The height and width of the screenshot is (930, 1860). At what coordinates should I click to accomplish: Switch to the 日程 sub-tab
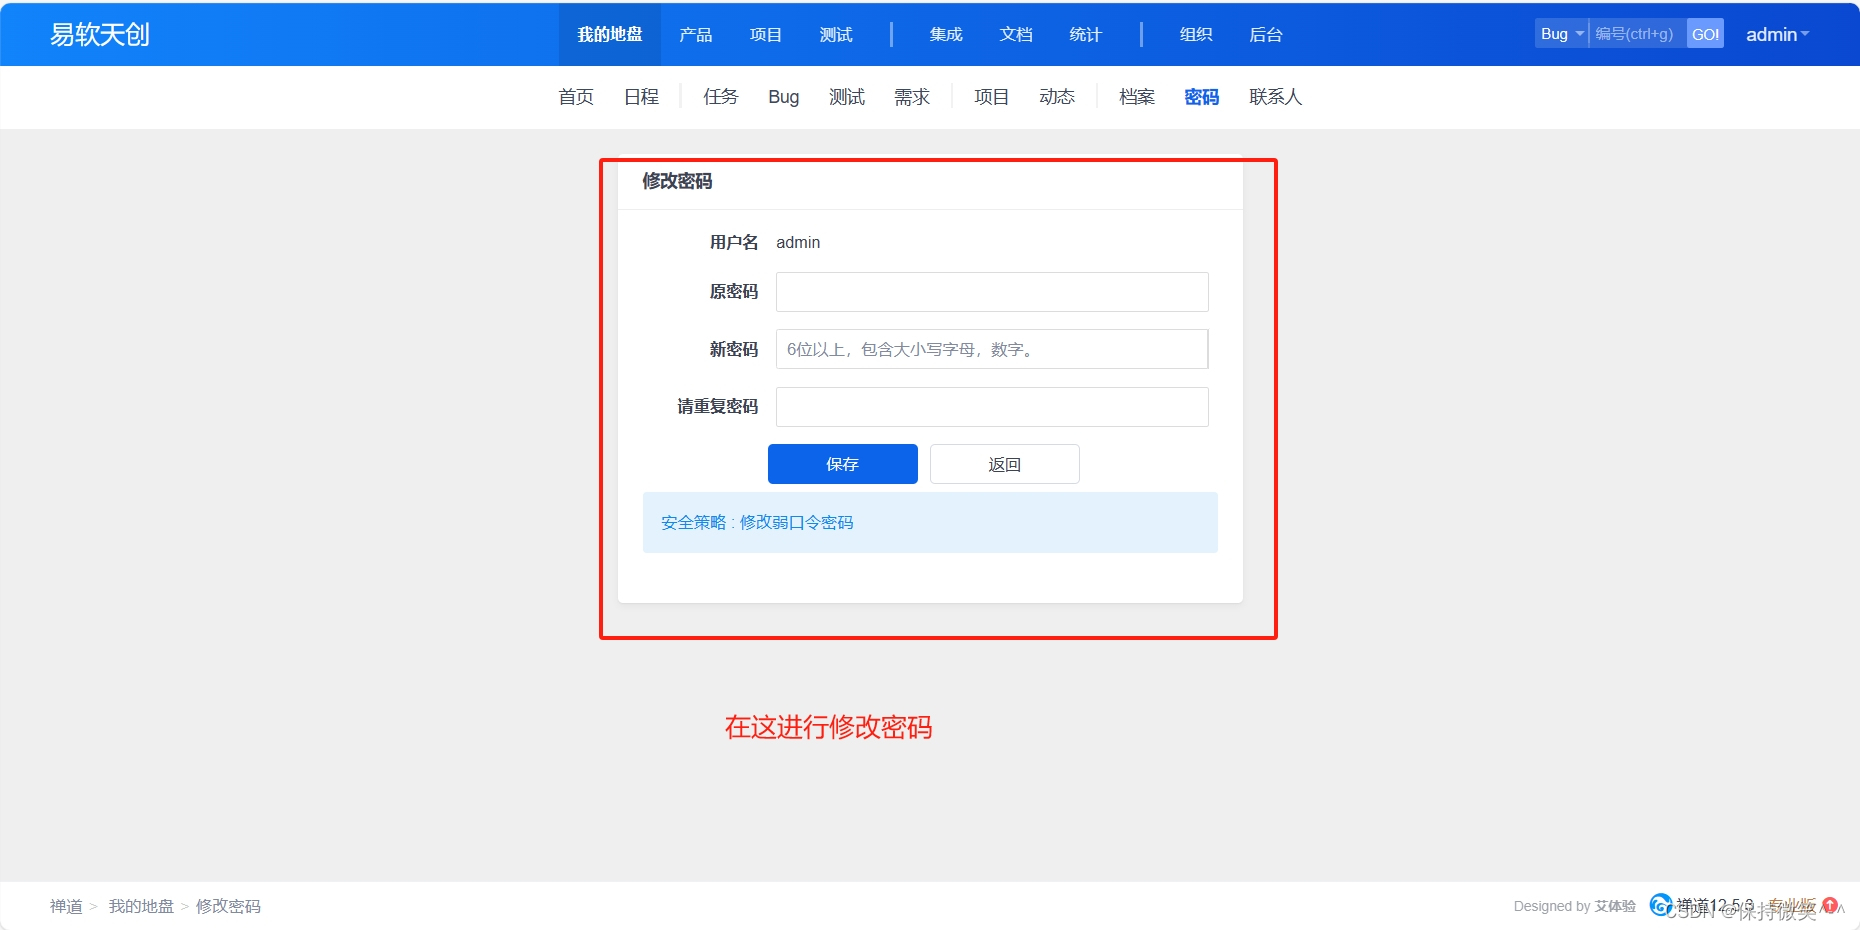(x=641, y=97)
